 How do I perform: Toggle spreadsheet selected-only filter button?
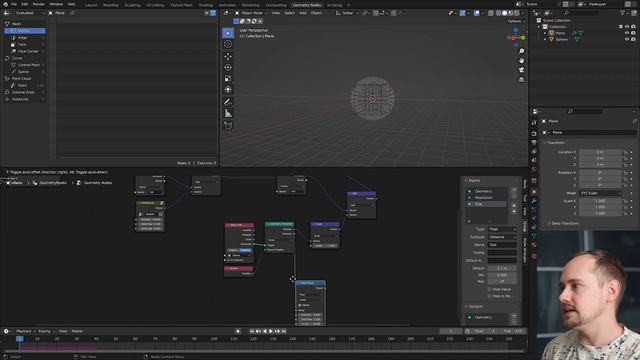[x=207, y=13]
